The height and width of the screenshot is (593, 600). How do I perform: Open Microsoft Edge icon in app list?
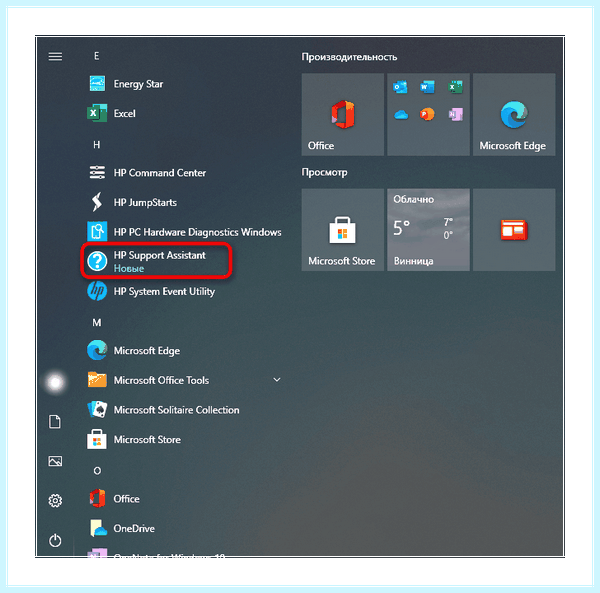(x=97, y=350)
